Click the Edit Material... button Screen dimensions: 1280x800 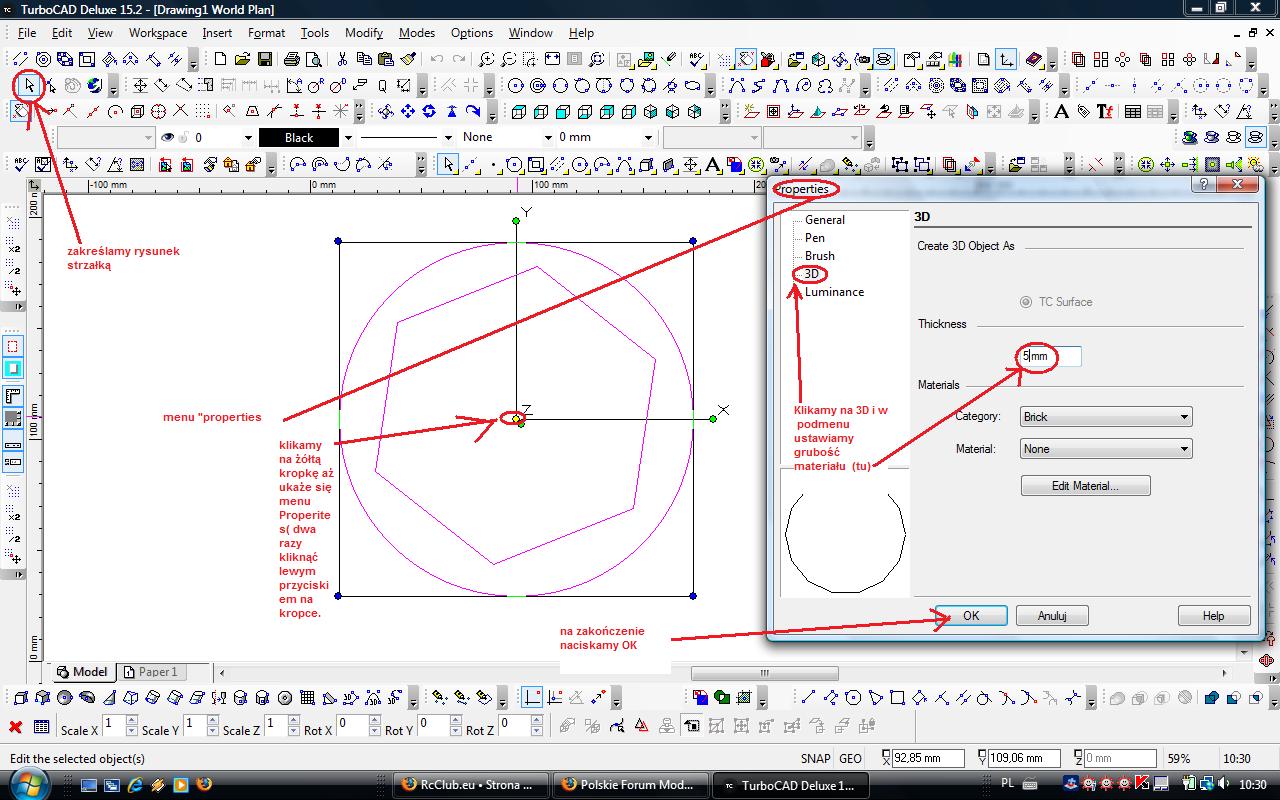[1085, 486]
